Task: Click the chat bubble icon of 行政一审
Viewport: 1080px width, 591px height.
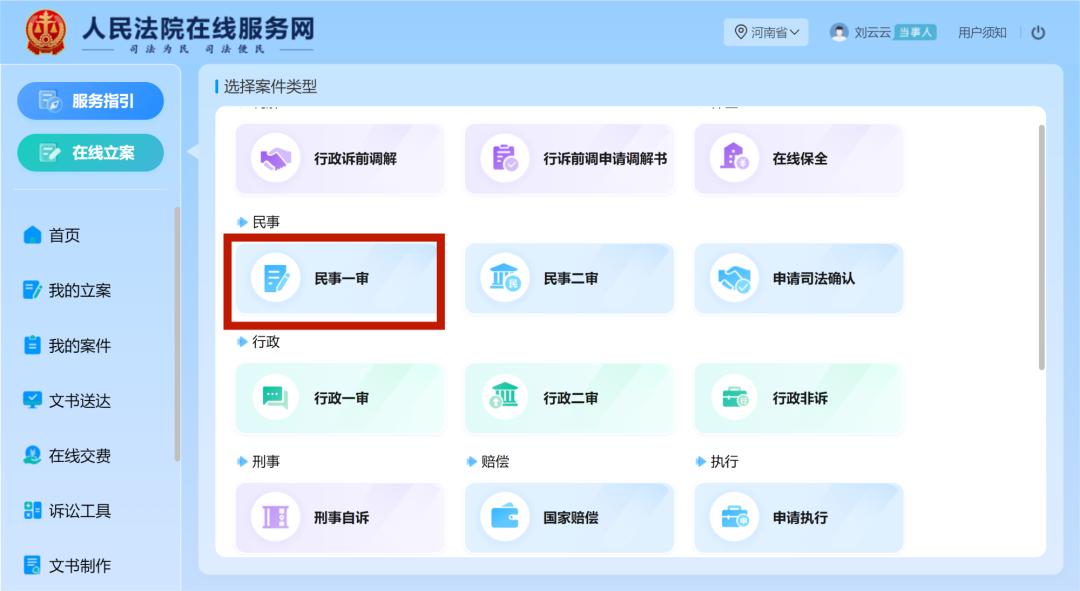Action: (276, 398)
